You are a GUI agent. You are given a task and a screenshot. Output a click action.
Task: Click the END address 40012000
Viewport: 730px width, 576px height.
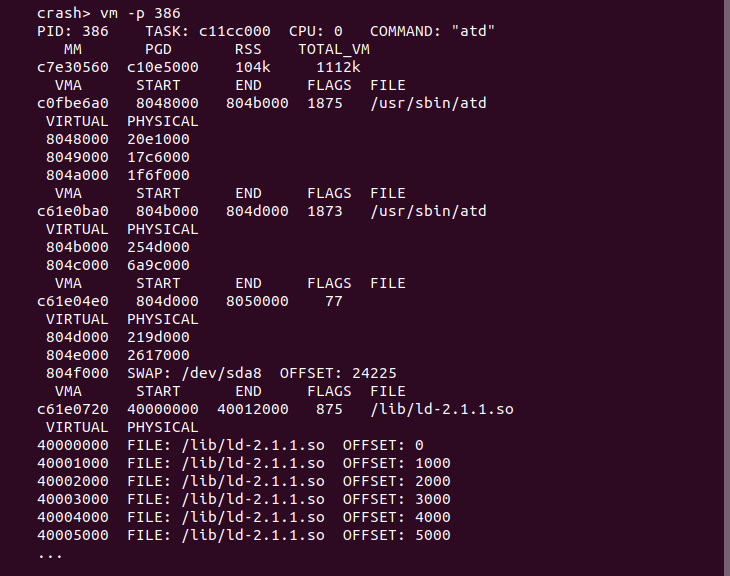coord(252,409)
